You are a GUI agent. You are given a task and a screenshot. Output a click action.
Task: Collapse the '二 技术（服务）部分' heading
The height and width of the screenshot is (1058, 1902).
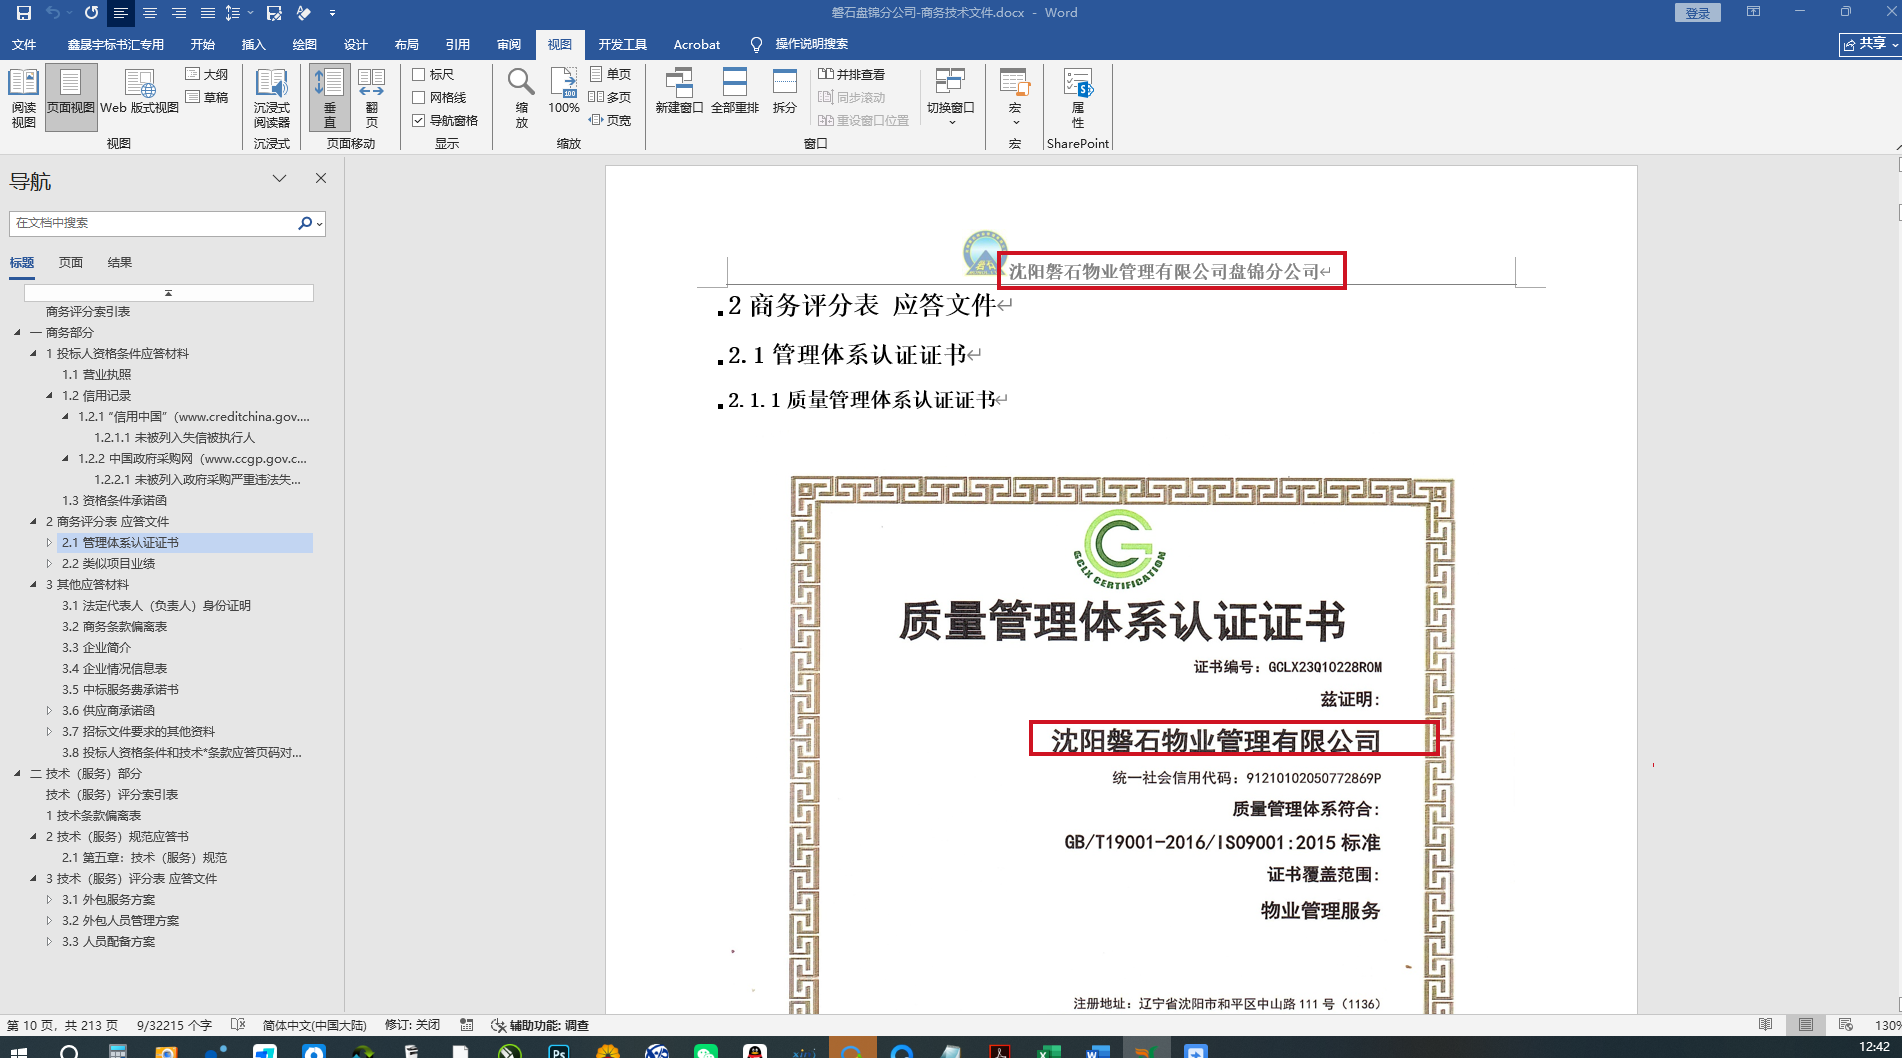click(17, 773)
